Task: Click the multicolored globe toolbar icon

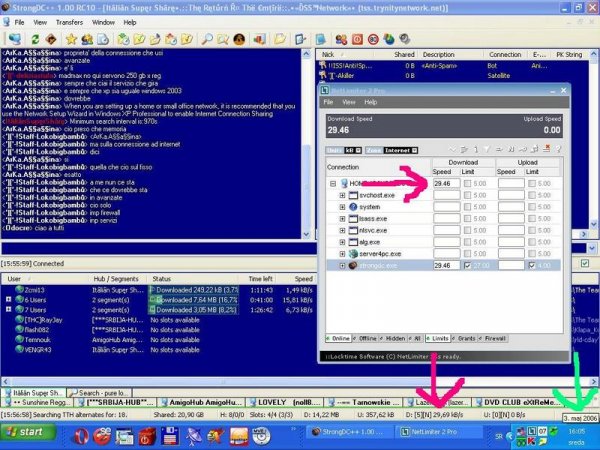Action: (389, 39)
